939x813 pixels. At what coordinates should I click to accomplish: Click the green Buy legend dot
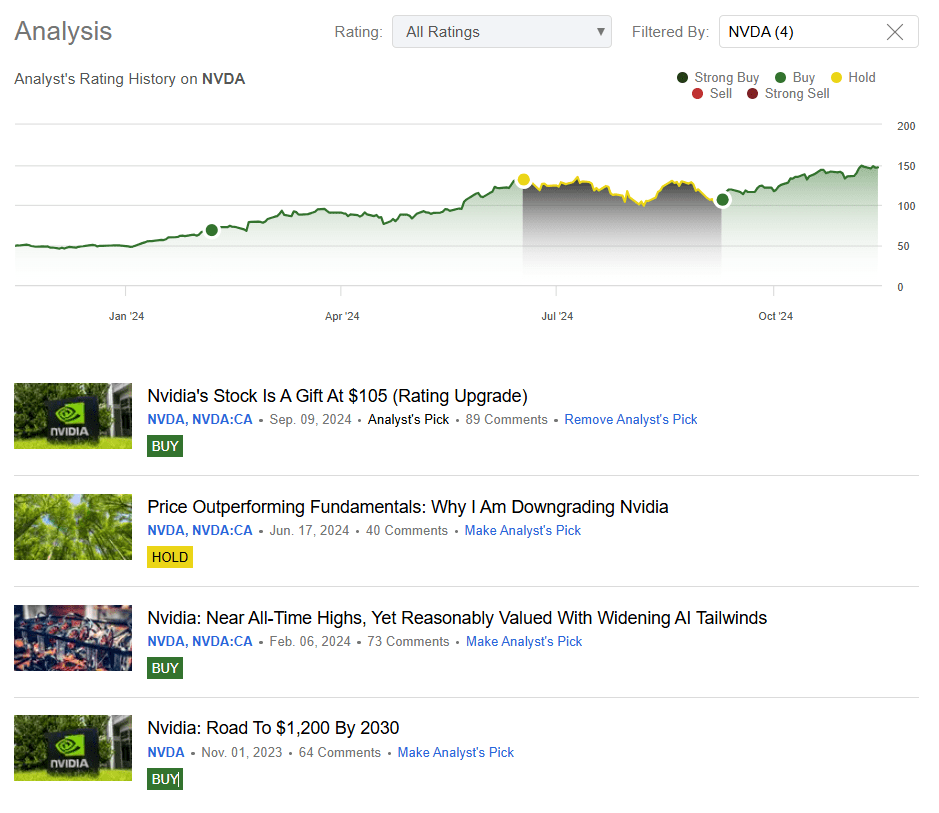[780, 78]
